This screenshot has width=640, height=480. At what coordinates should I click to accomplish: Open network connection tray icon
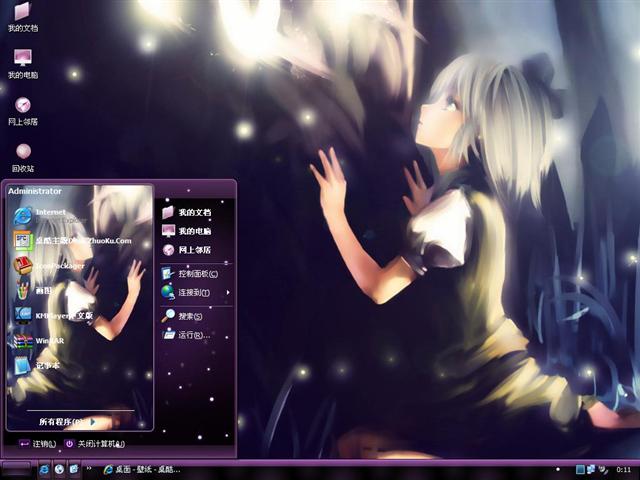tap(591, 470)
